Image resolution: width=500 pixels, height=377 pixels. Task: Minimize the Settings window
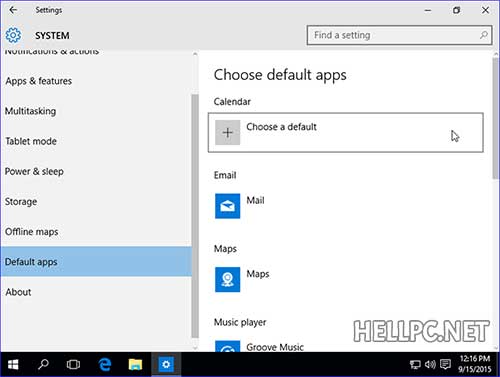tap(428, 10)
